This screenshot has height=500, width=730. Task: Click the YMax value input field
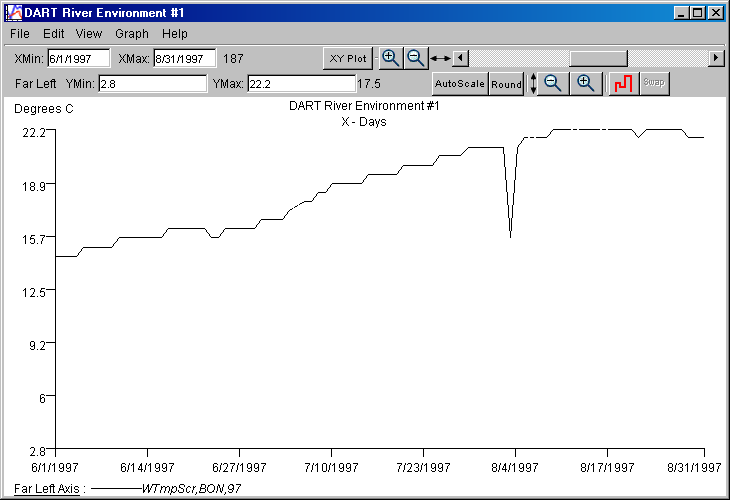300,84
